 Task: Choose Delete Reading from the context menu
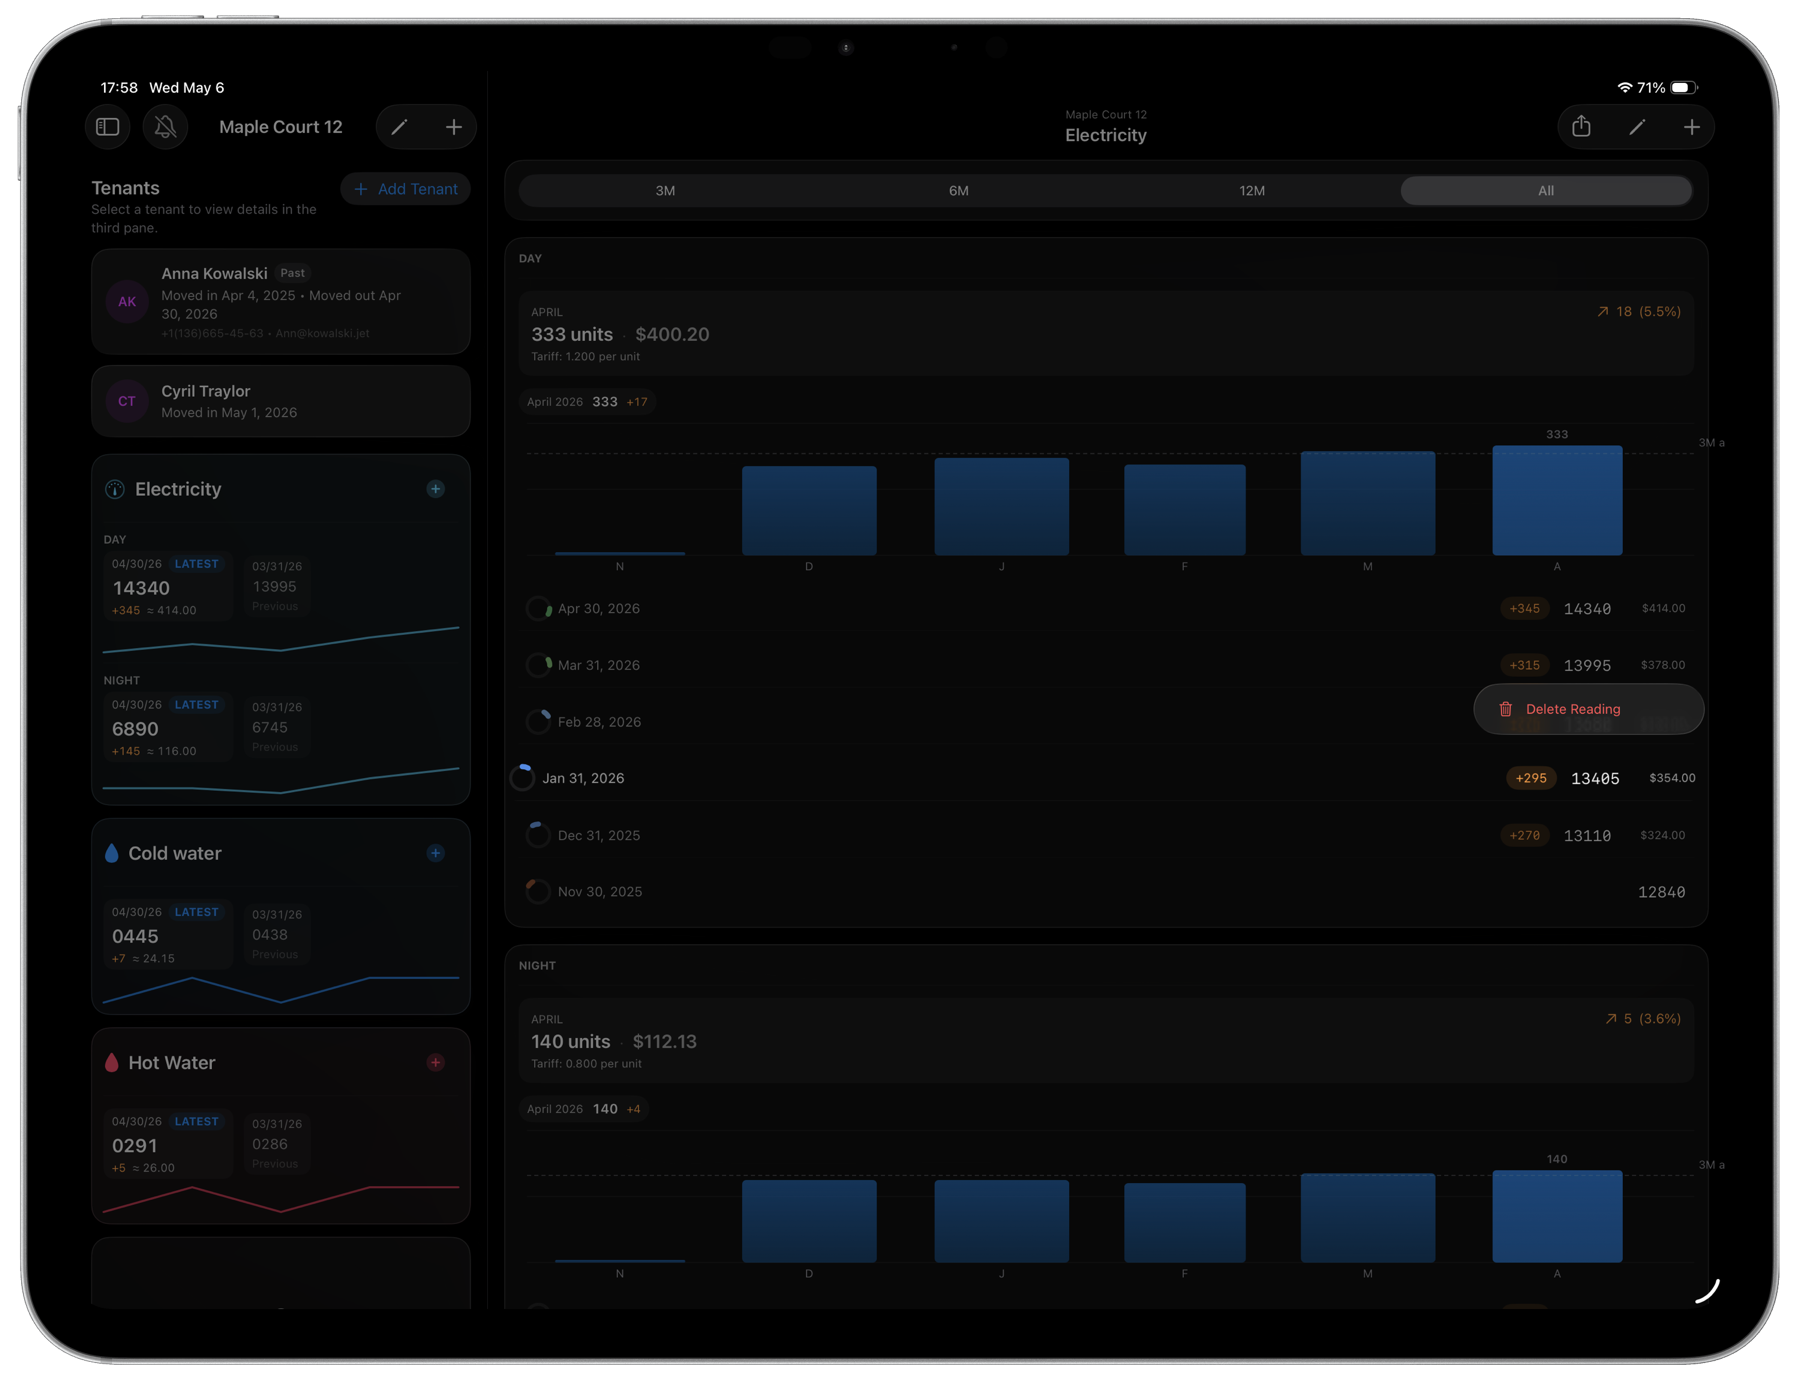(1588, 709)
